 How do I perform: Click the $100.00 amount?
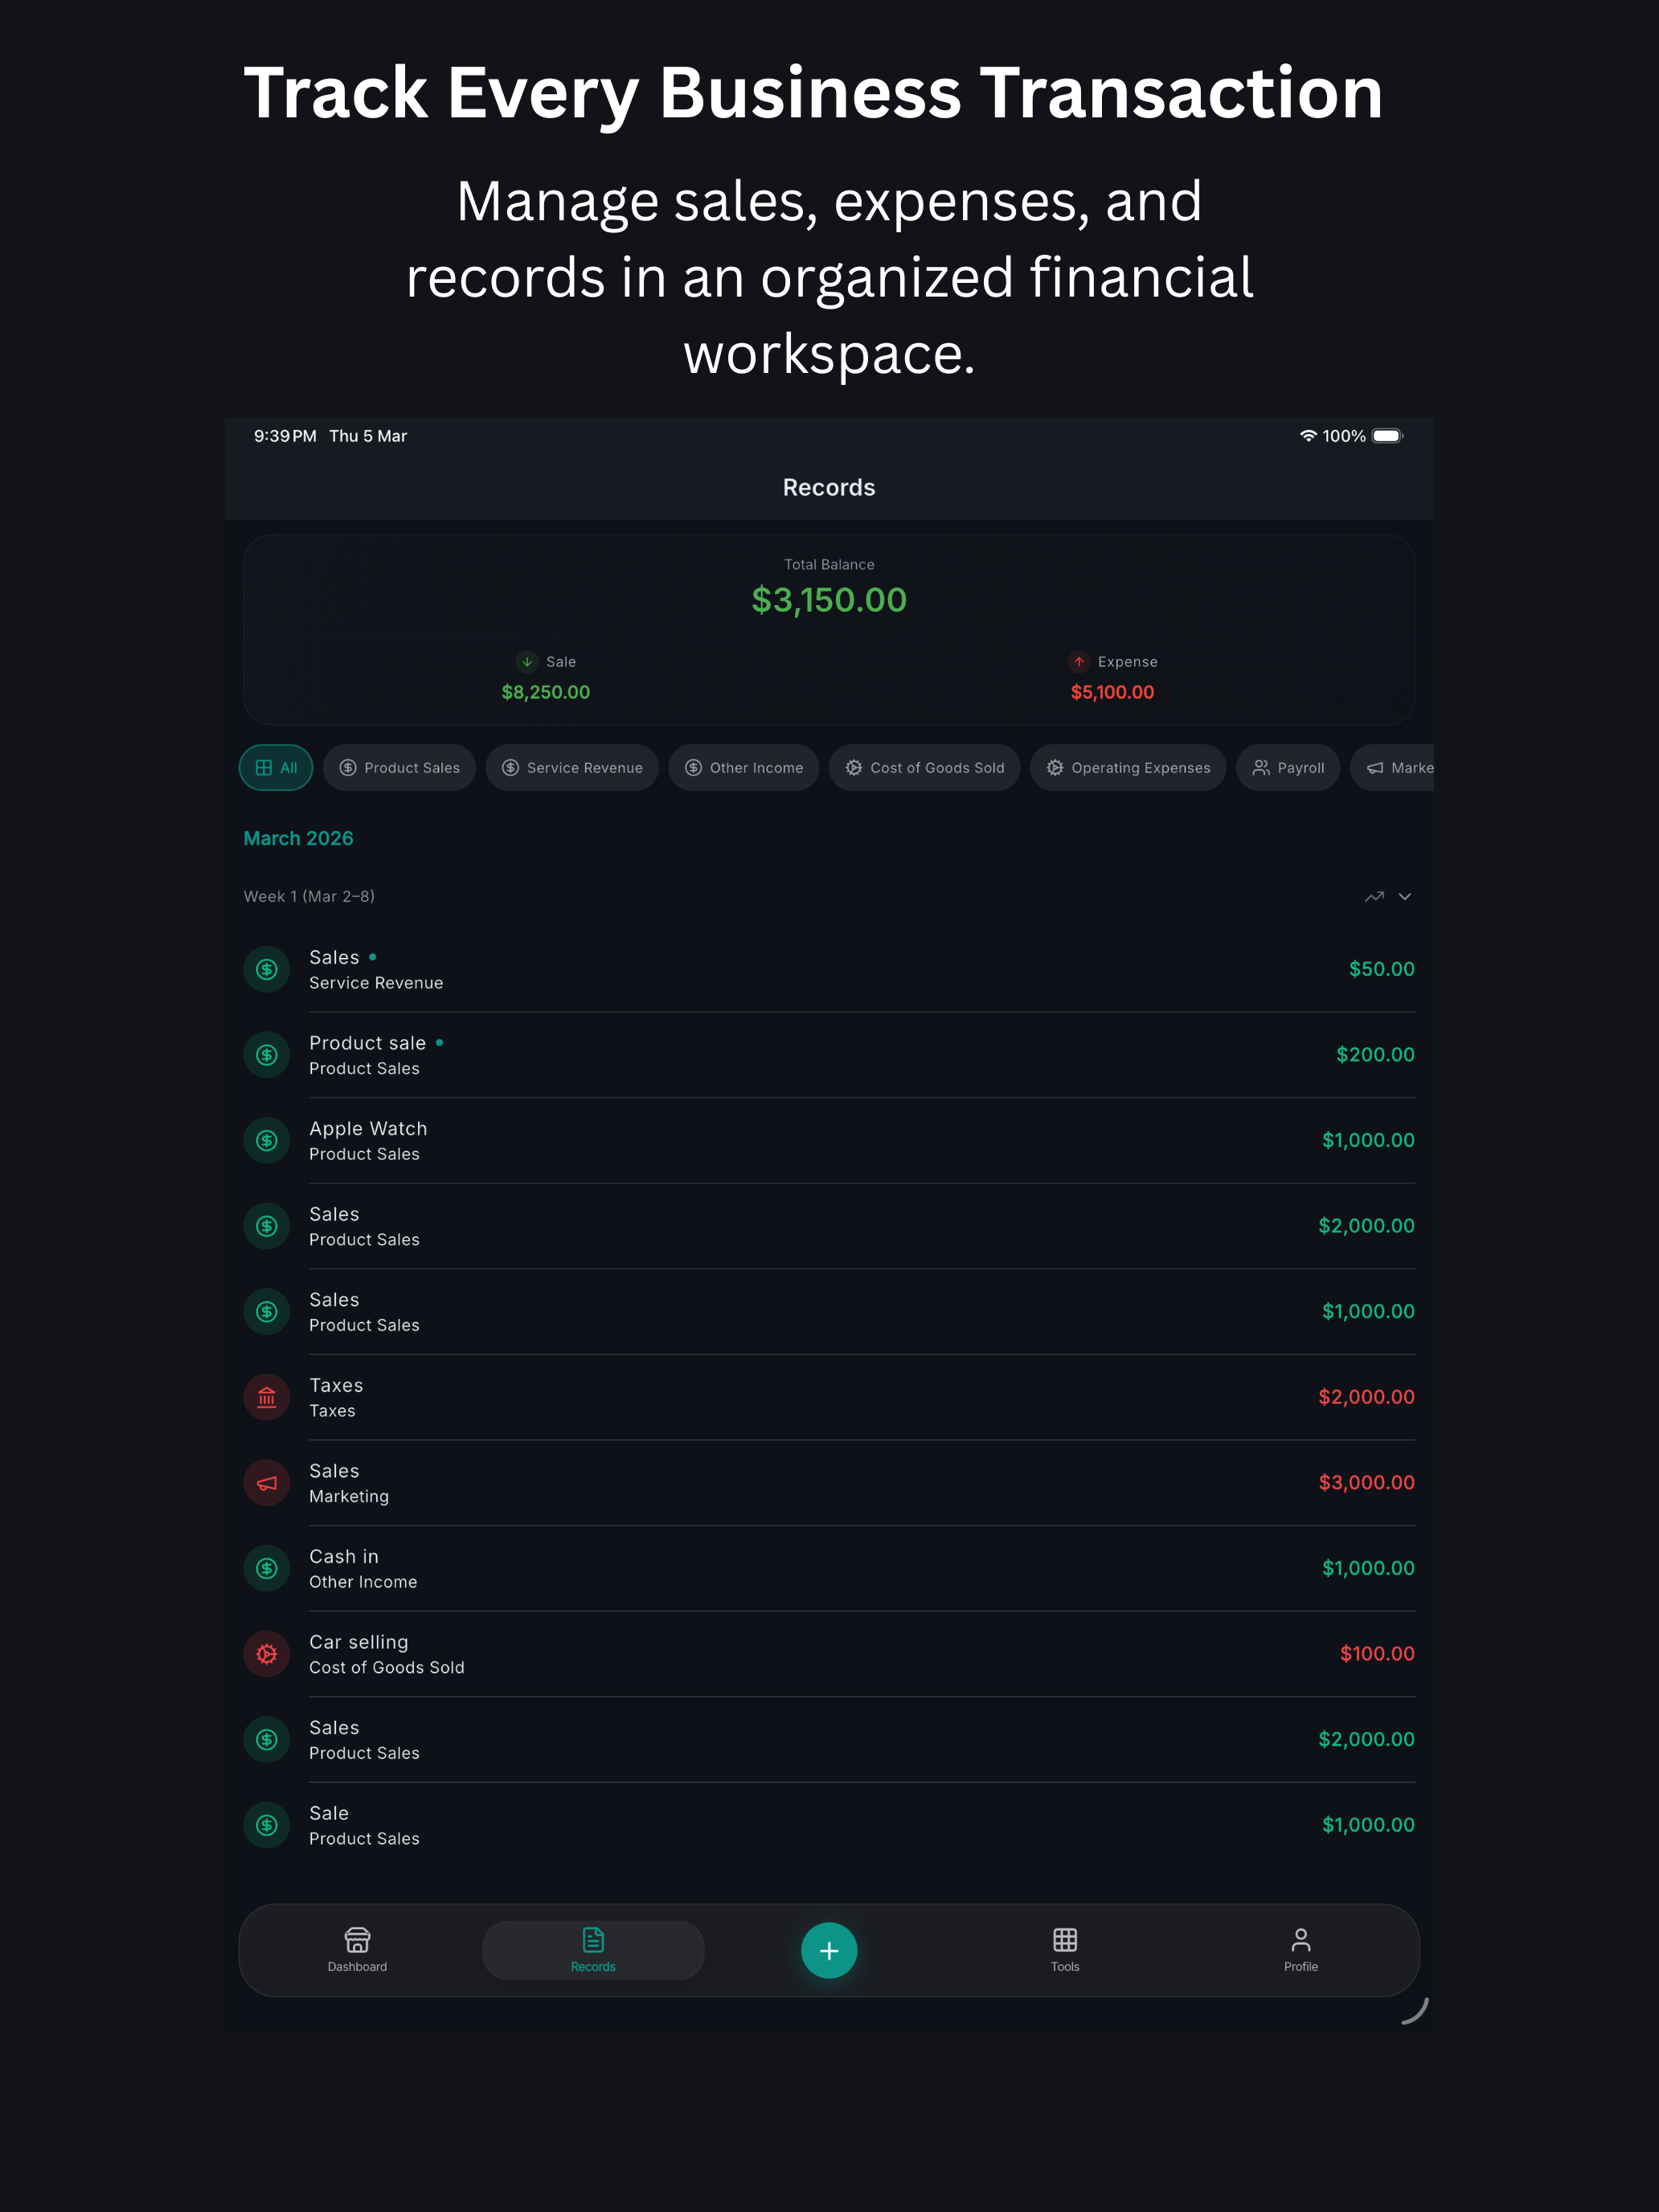coord(1377,1654)
